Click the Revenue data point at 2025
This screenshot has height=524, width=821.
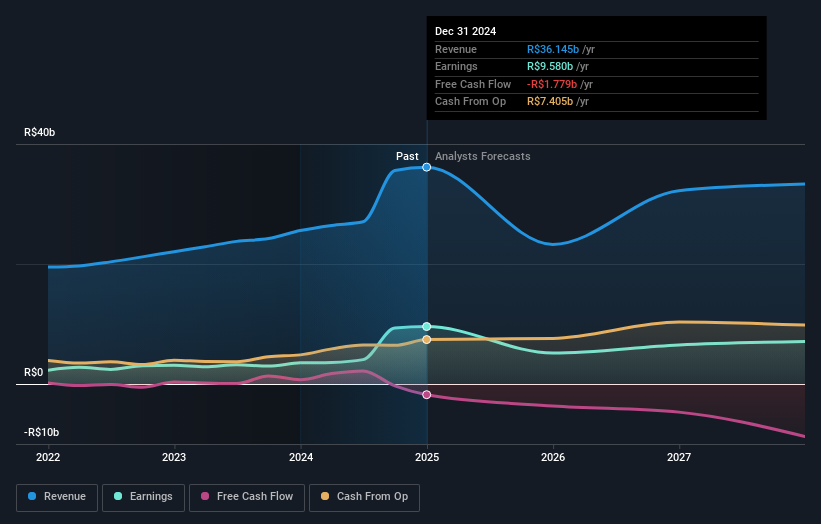[427, 168]
